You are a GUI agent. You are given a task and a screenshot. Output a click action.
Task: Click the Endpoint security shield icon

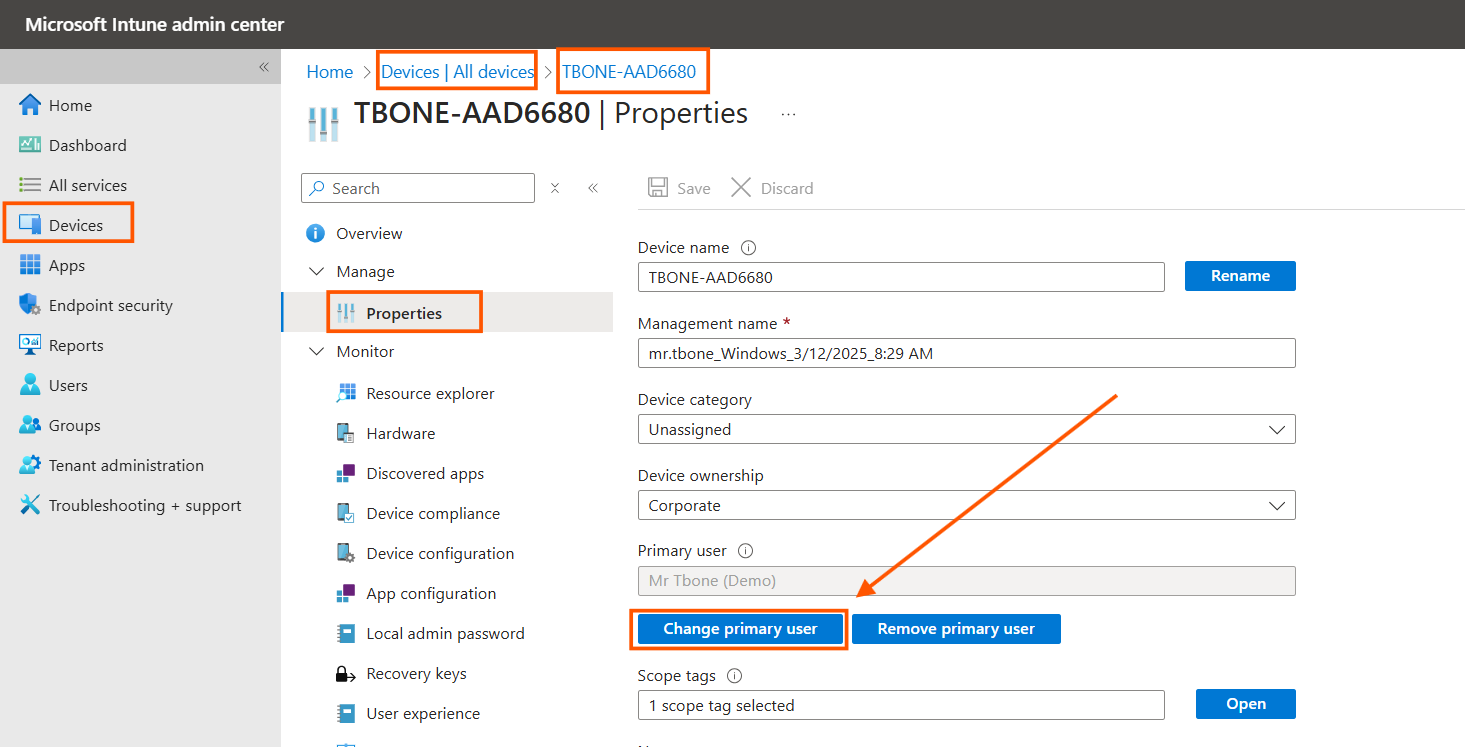coord(30,305)
